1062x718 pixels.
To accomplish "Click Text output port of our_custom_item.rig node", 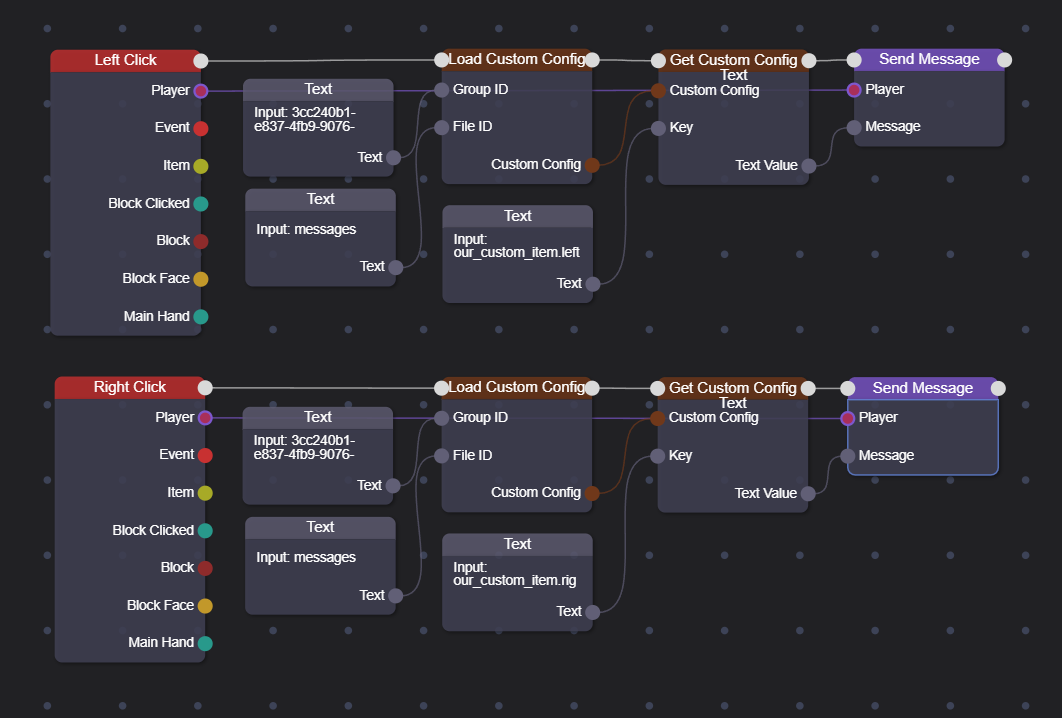I will [x=593, y=612].
